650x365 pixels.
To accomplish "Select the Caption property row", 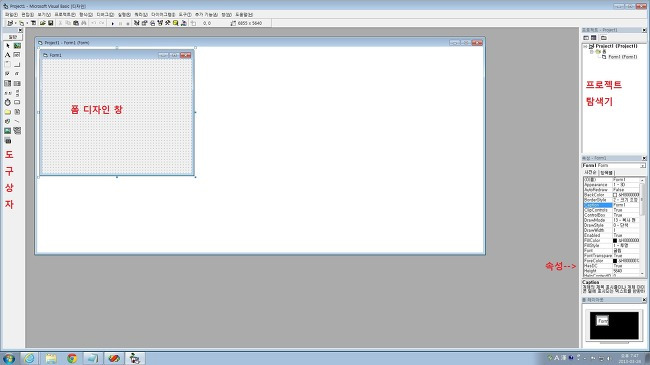I will [611, 205].
